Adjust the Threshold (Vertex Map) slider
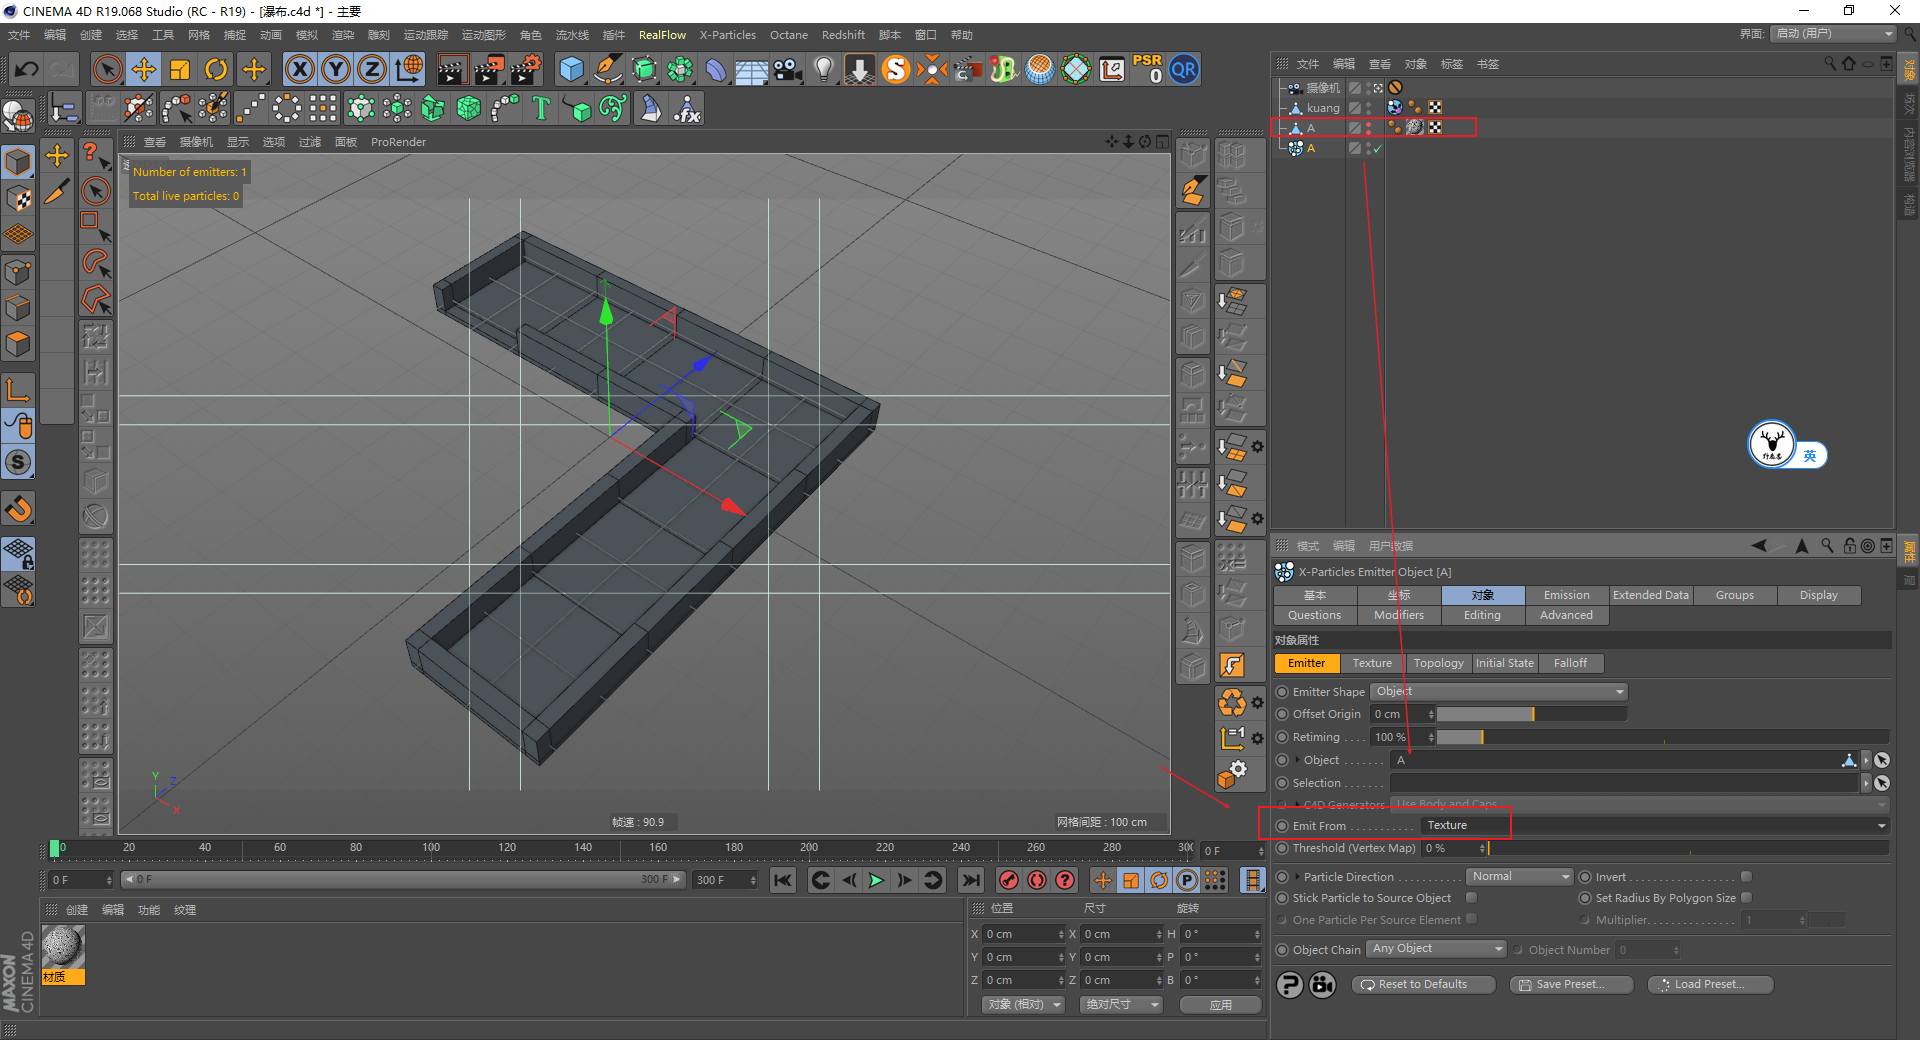 [1689, 848]
